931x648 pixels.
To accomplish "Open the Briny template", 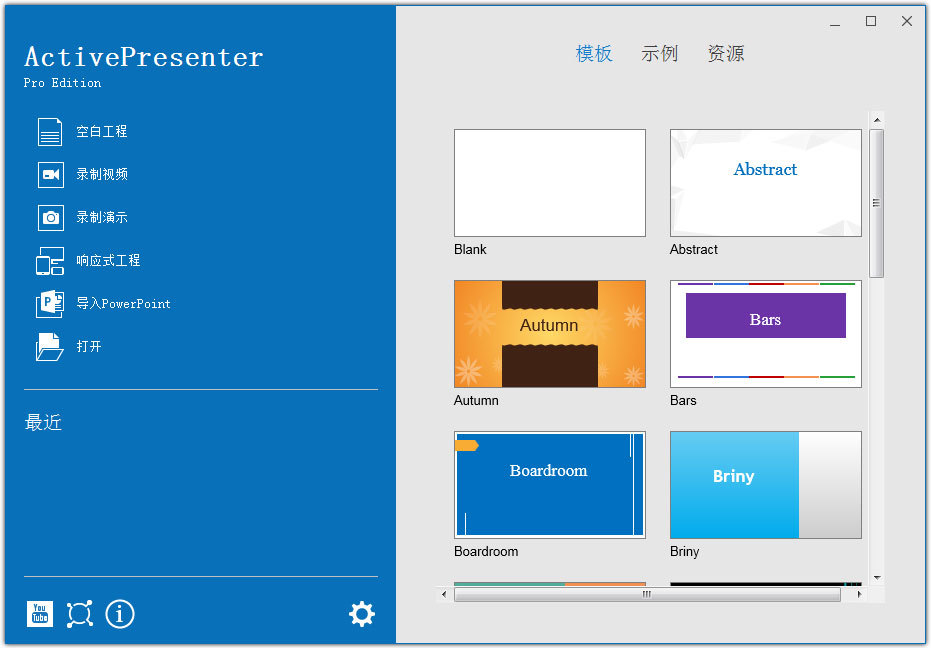I will coord(765,484).
